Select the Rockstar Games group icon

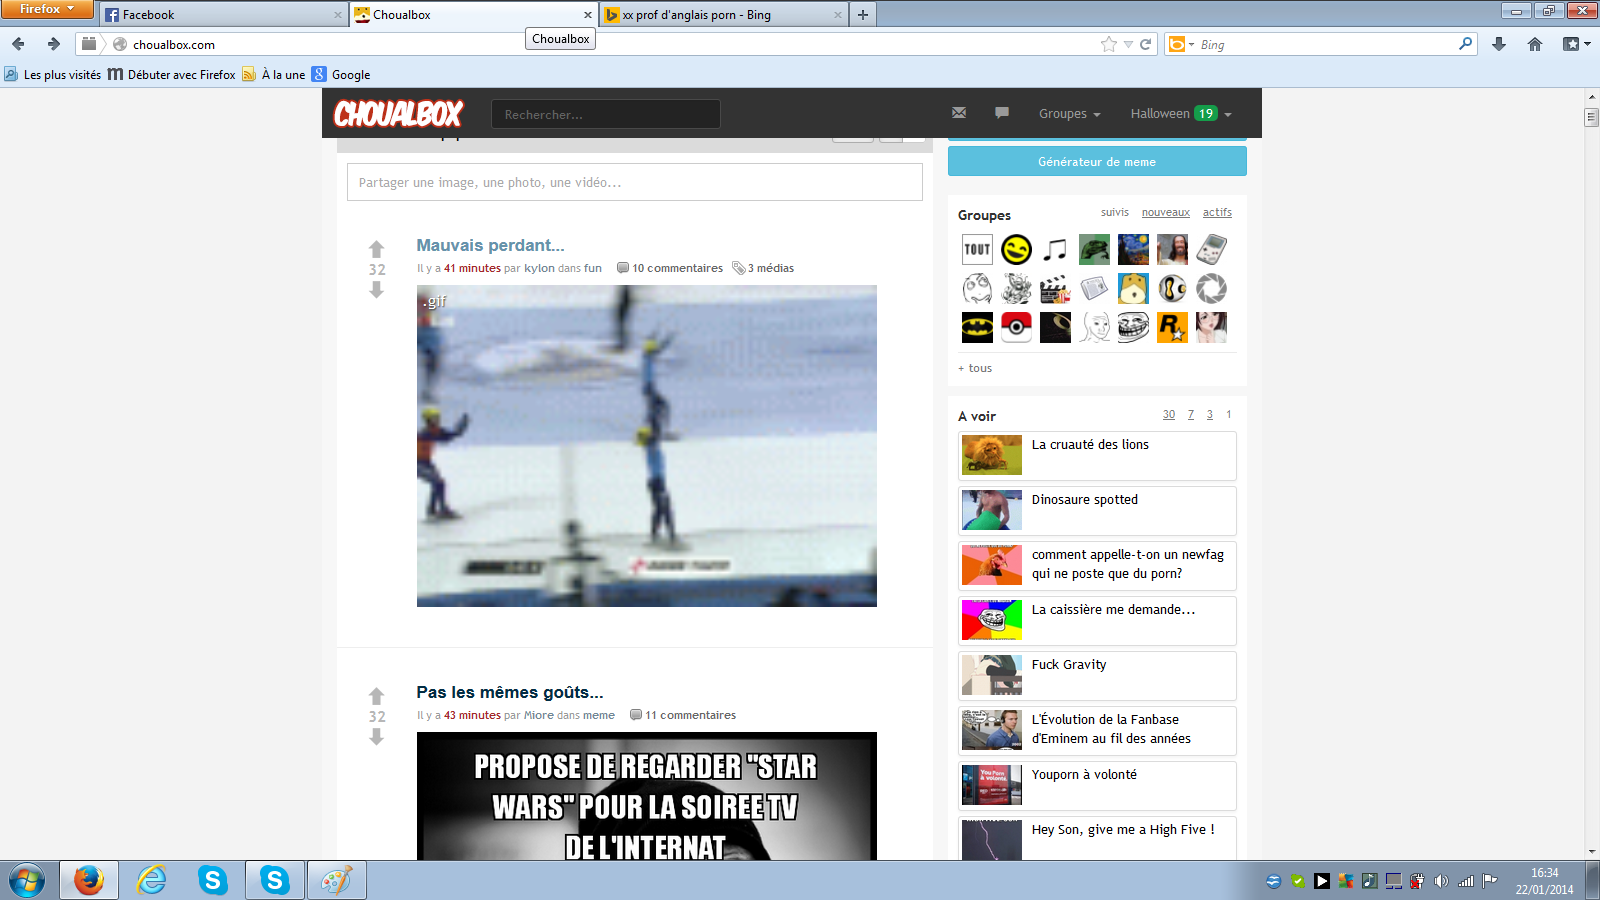point(1172,327)
